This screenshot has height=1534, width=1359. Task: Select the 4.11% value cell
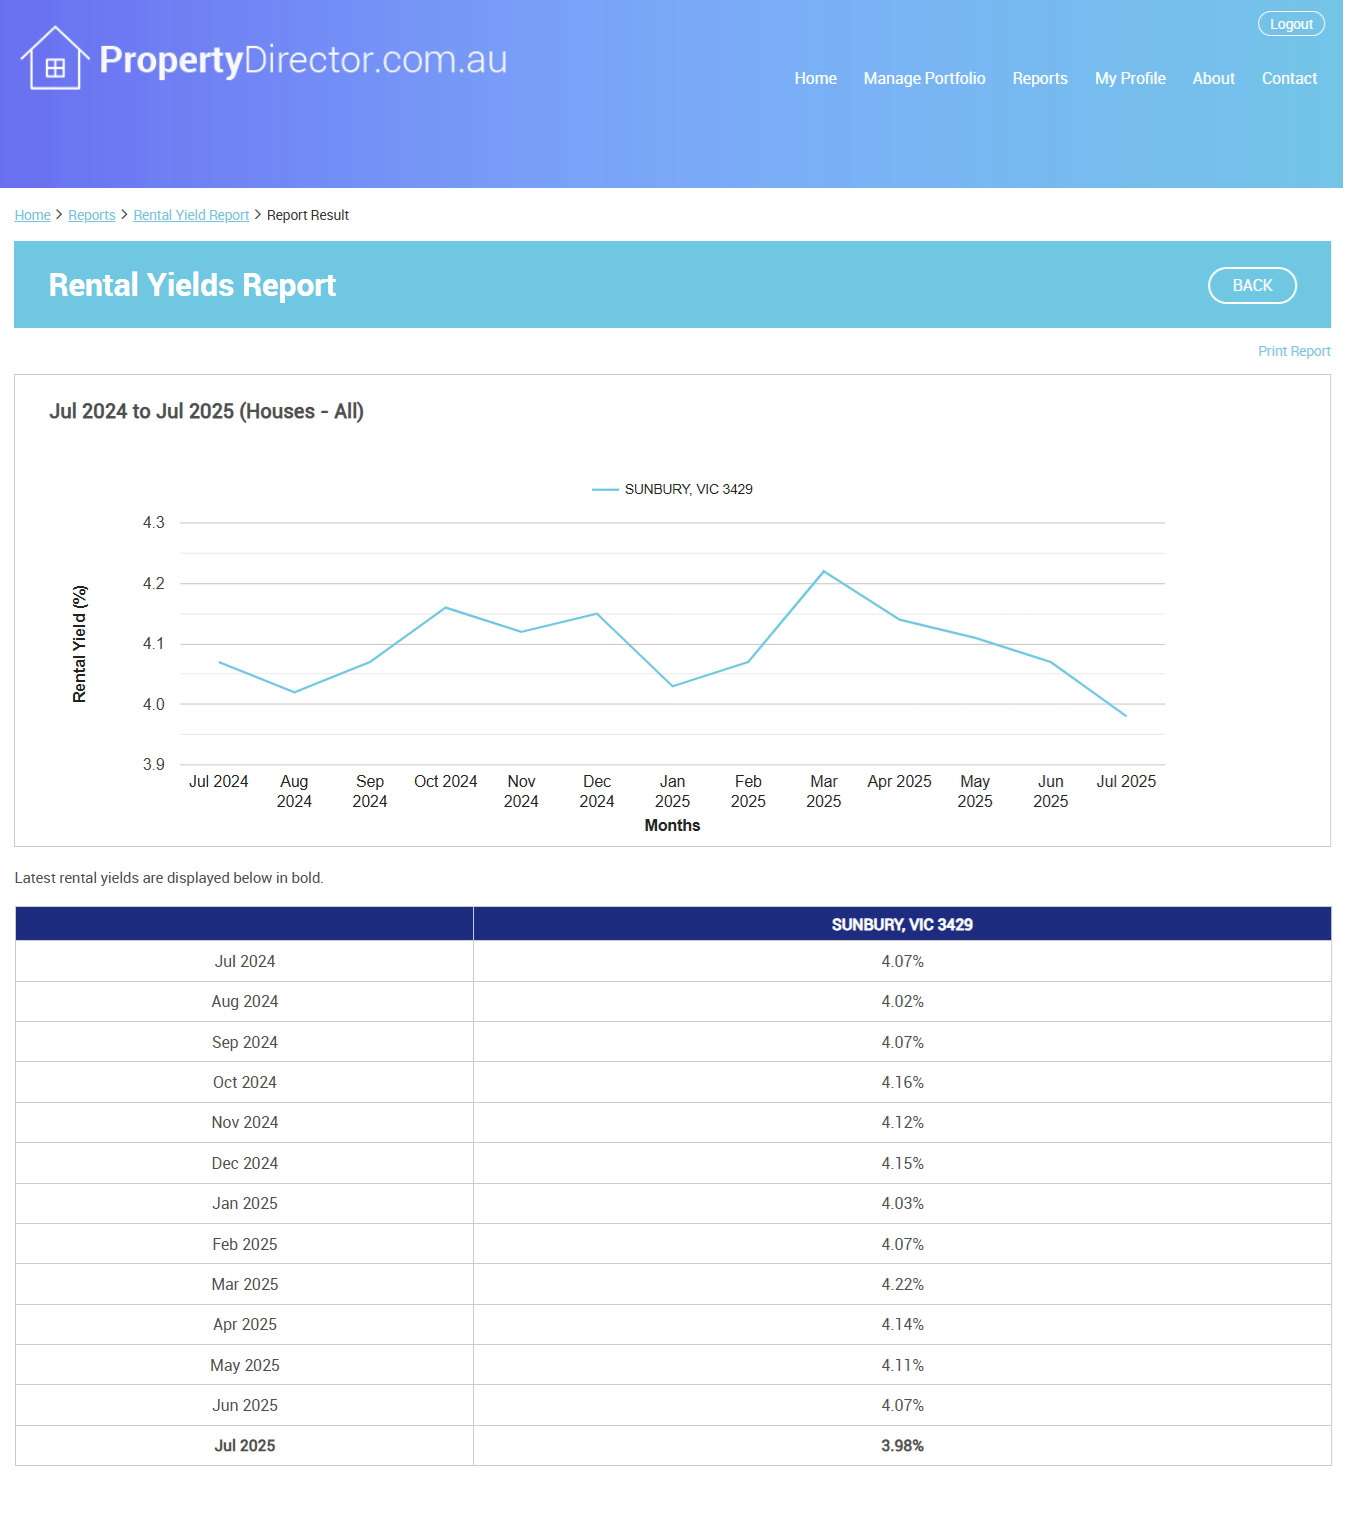(x=902, y=1365)
